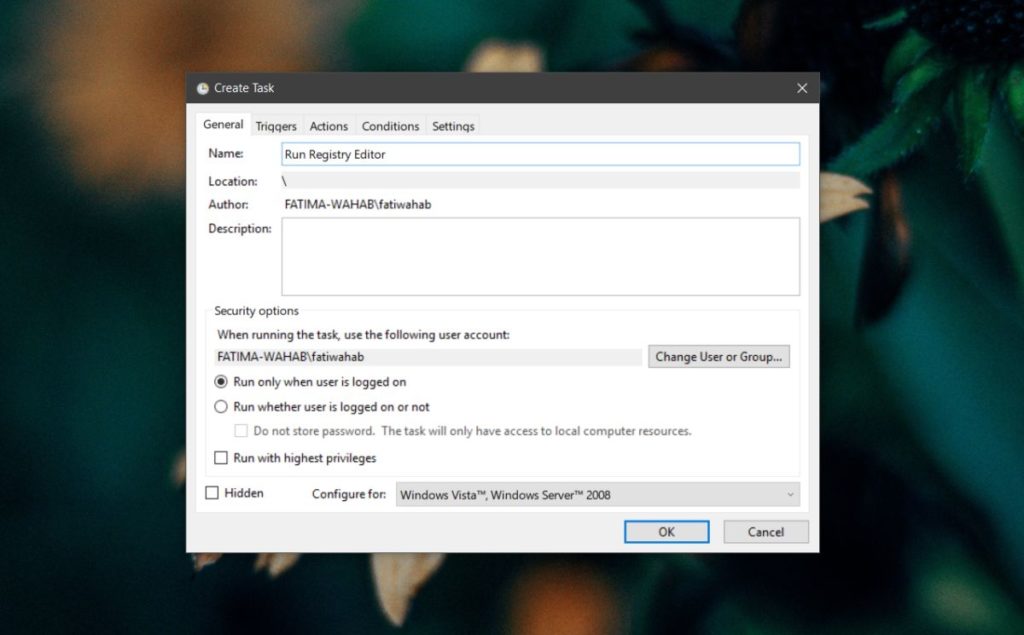Viewport: 1024px width, 635px height.
Task: Check the Hidden checkbox
Action: pos(214,492)
